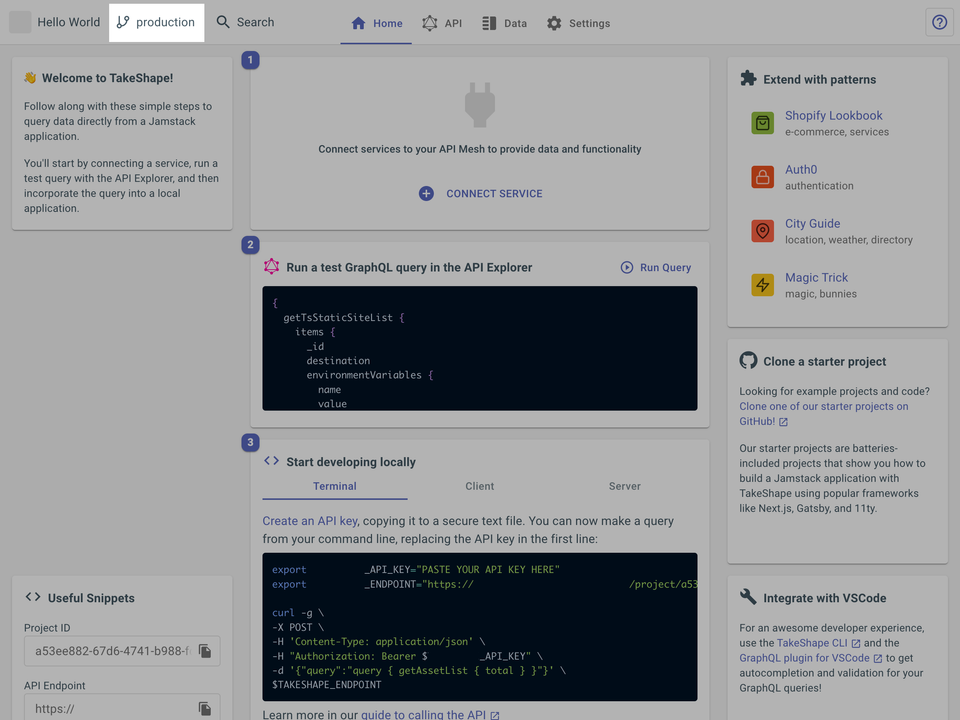Click the Magic Trick lightning icon
960x720 pixels.
click(763, 285)
